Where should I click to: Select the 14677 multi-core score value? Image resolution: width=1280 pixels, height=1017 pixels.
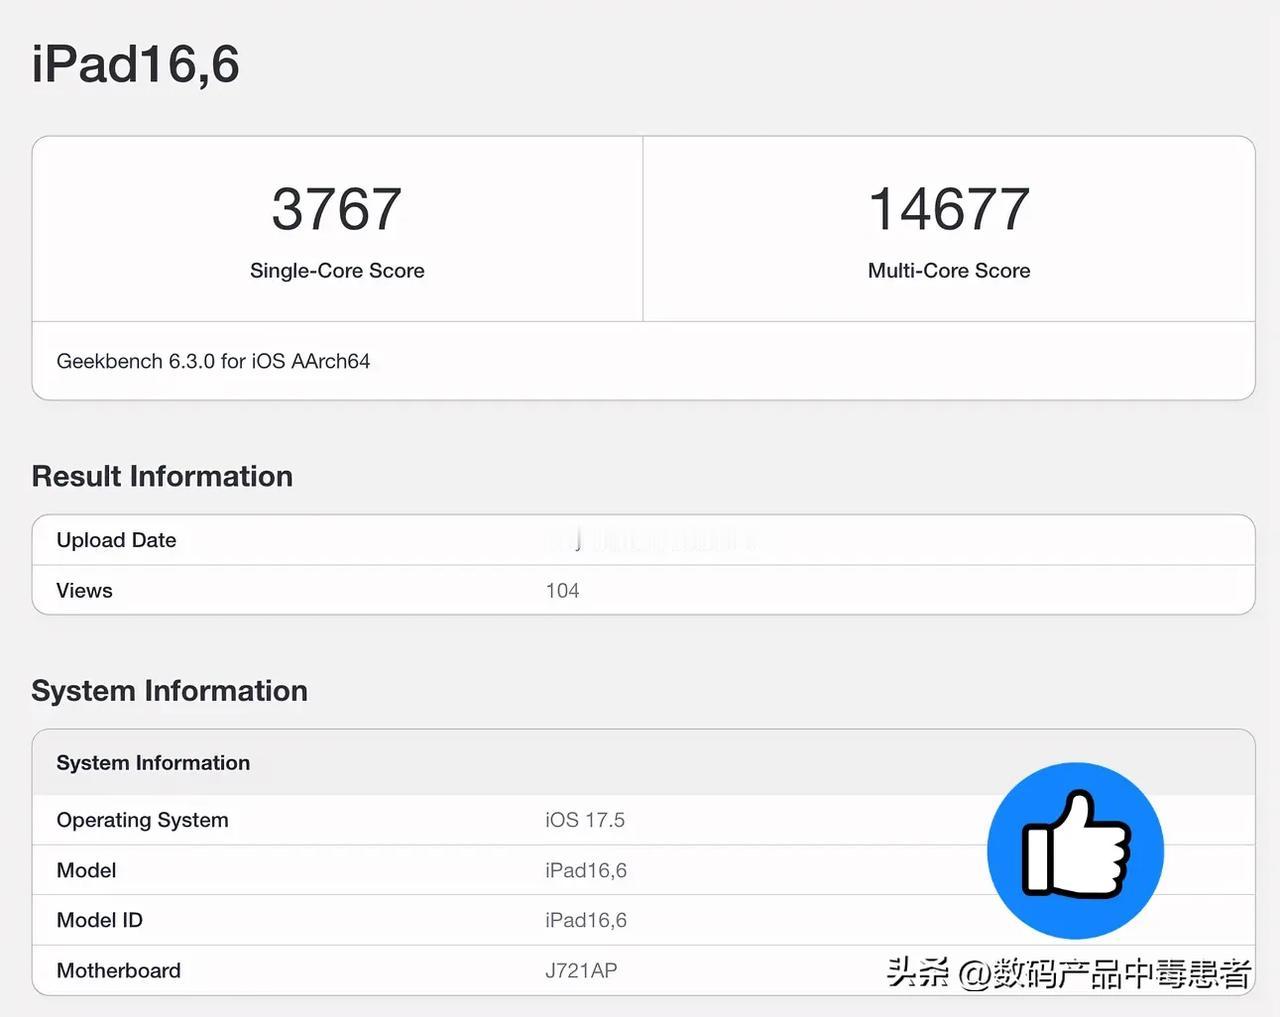pos(949,209)
